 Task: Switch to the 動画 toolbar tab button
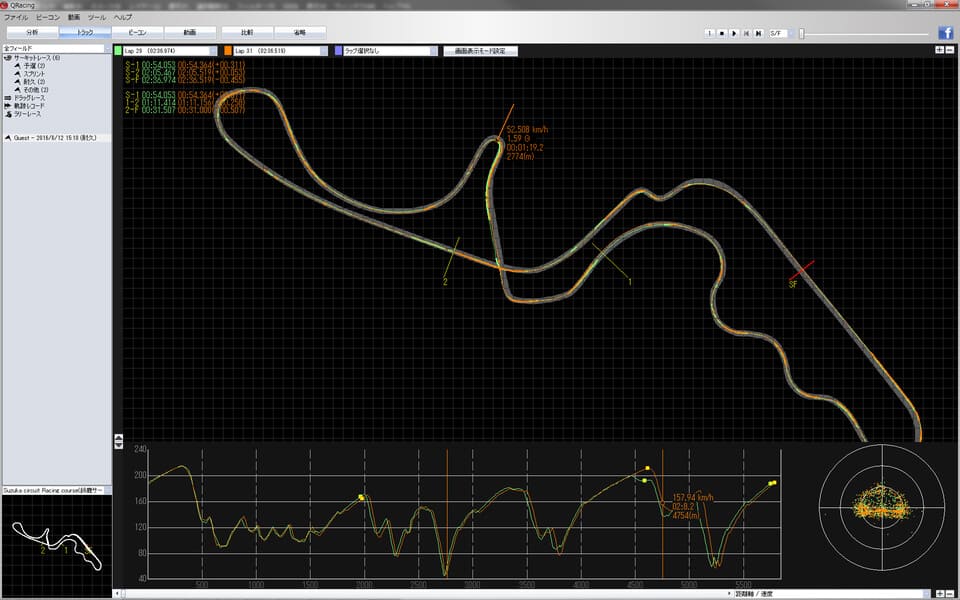[x=190, y=32]
